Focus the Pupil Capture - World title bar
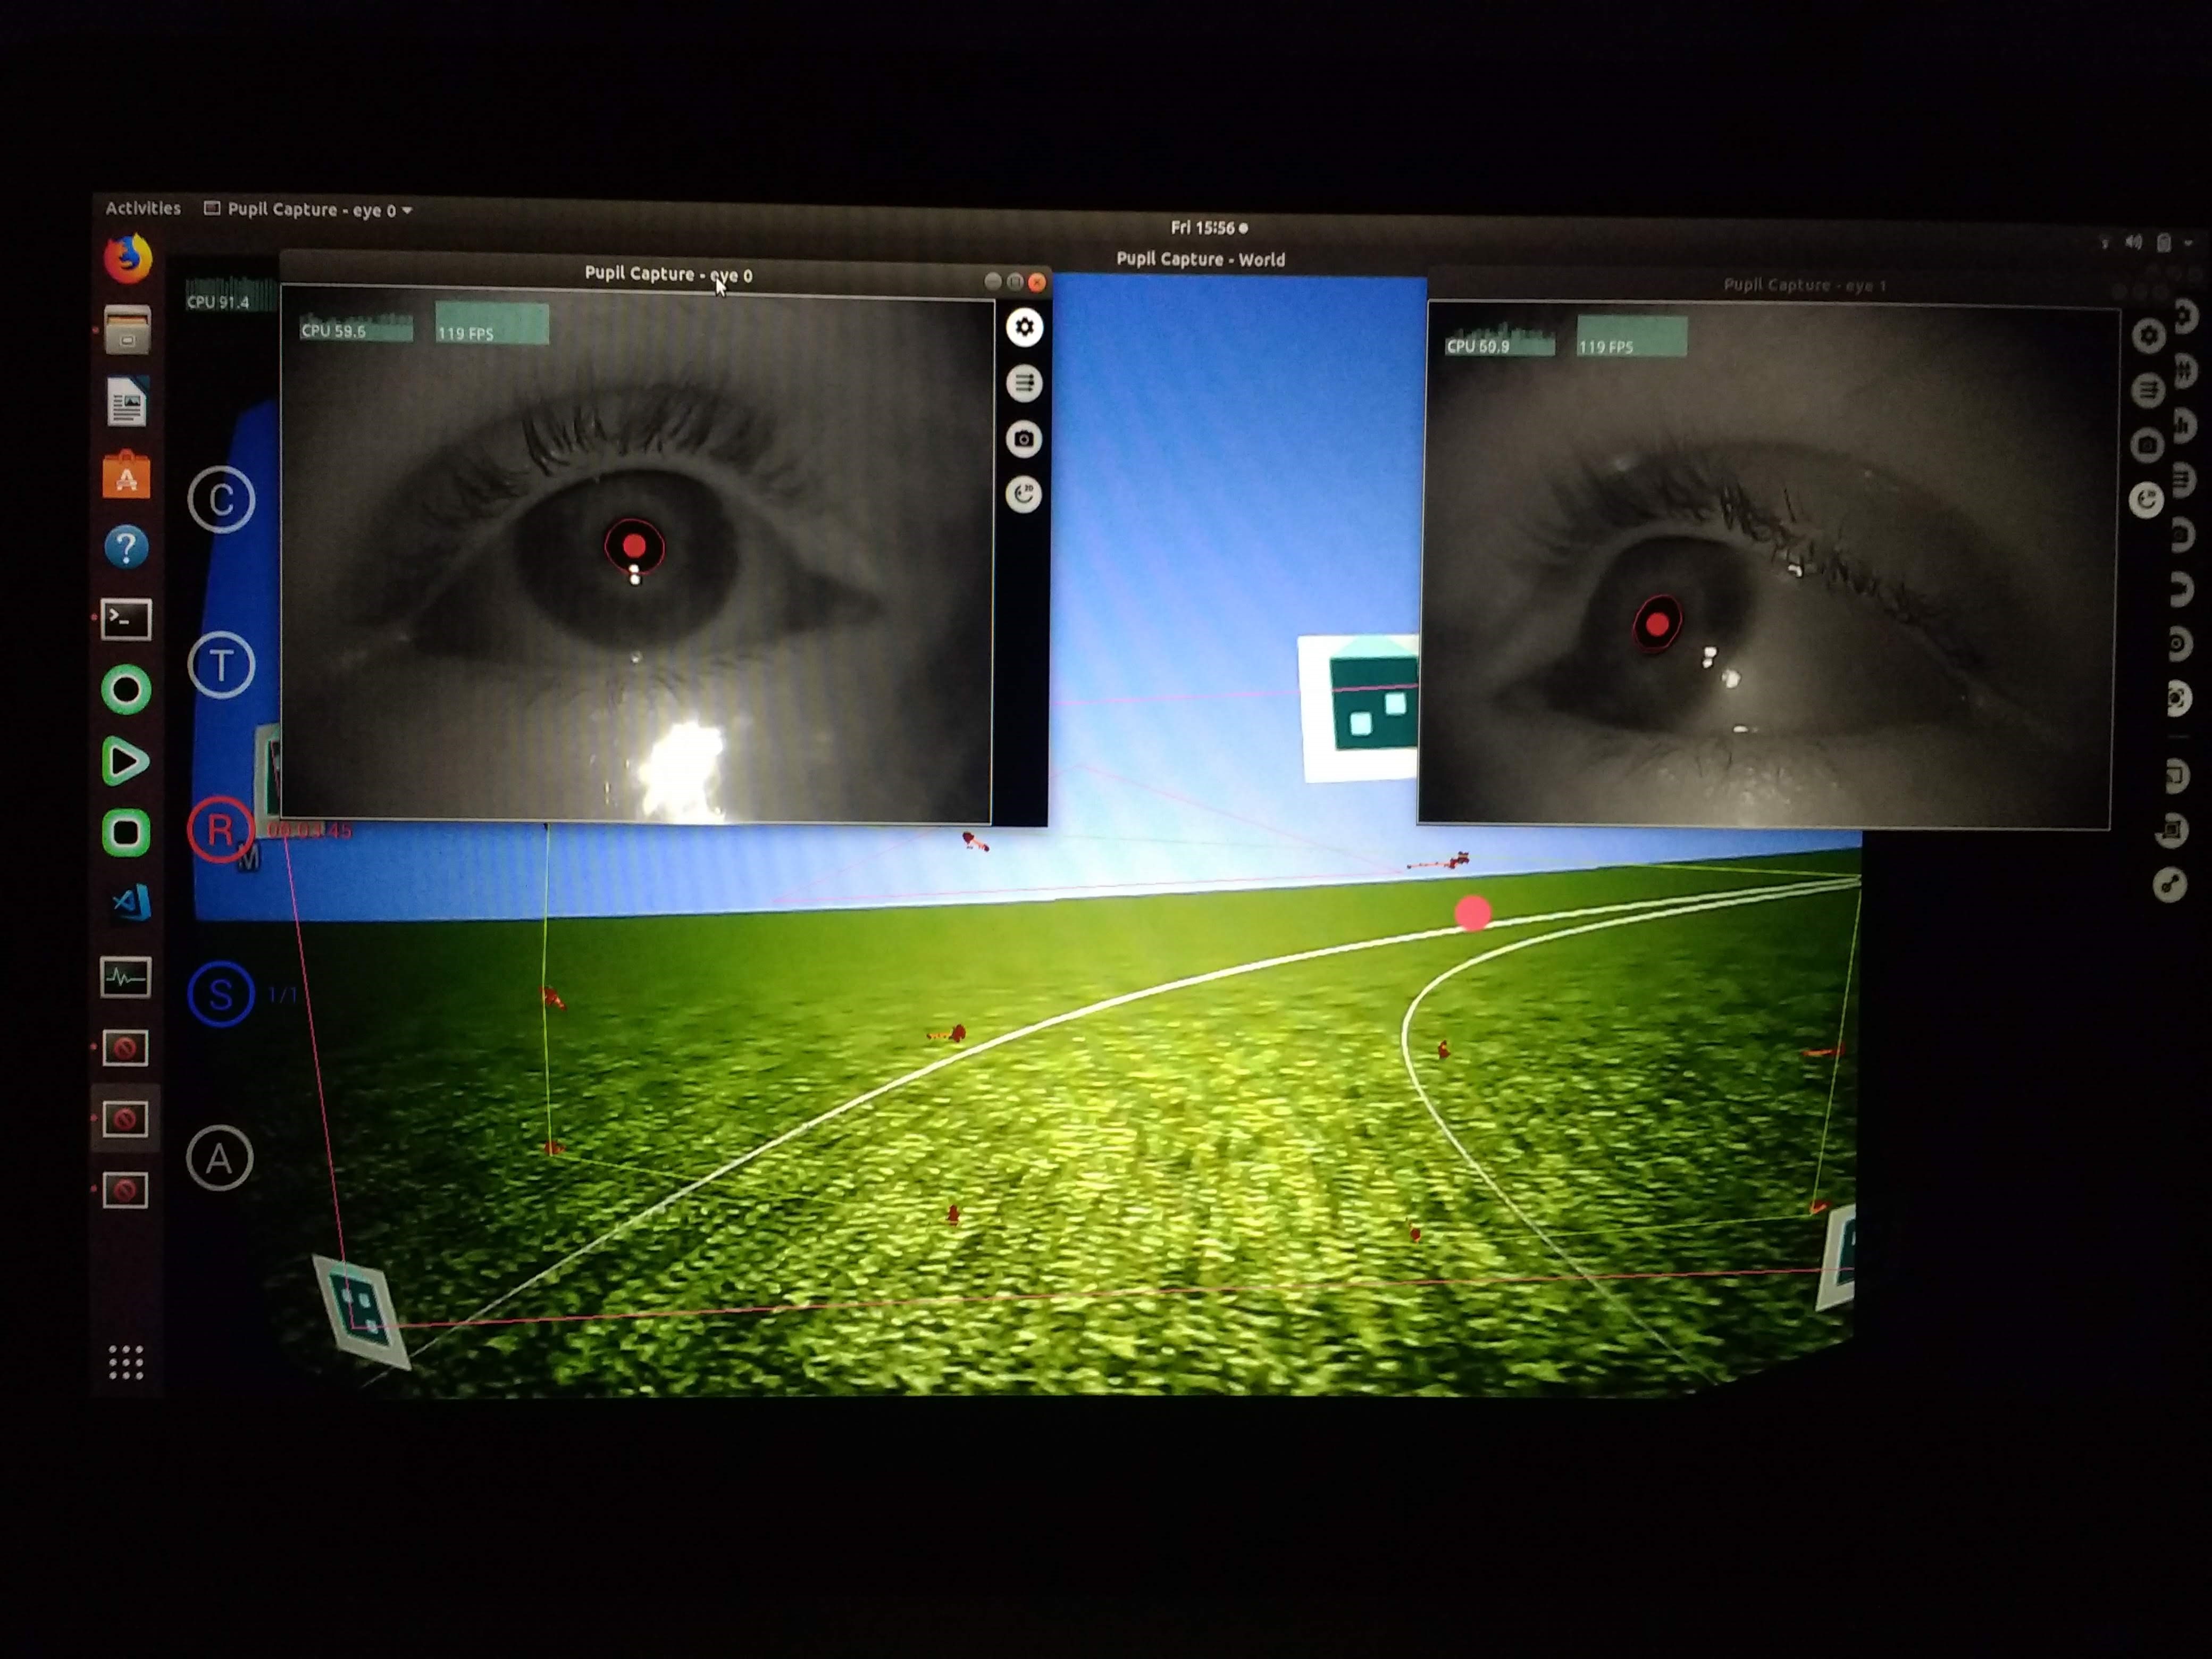The width and height of the screenshot is (2212, 1659). point(1200,259)
